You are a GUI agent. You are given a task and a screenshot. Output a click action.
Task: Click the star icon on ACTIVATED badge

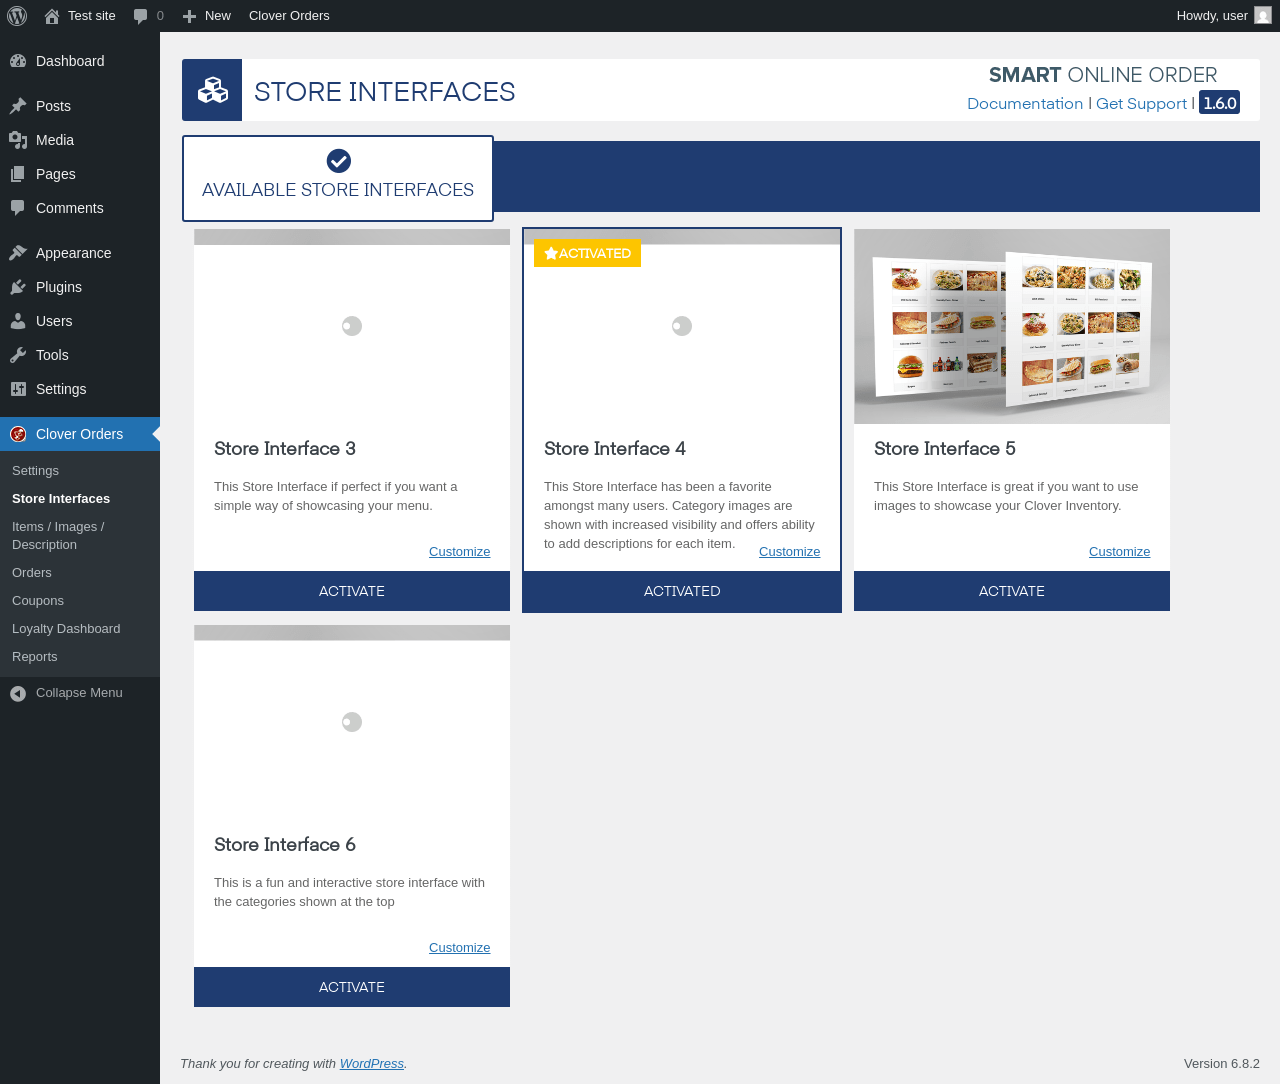[x=551, y=253]
